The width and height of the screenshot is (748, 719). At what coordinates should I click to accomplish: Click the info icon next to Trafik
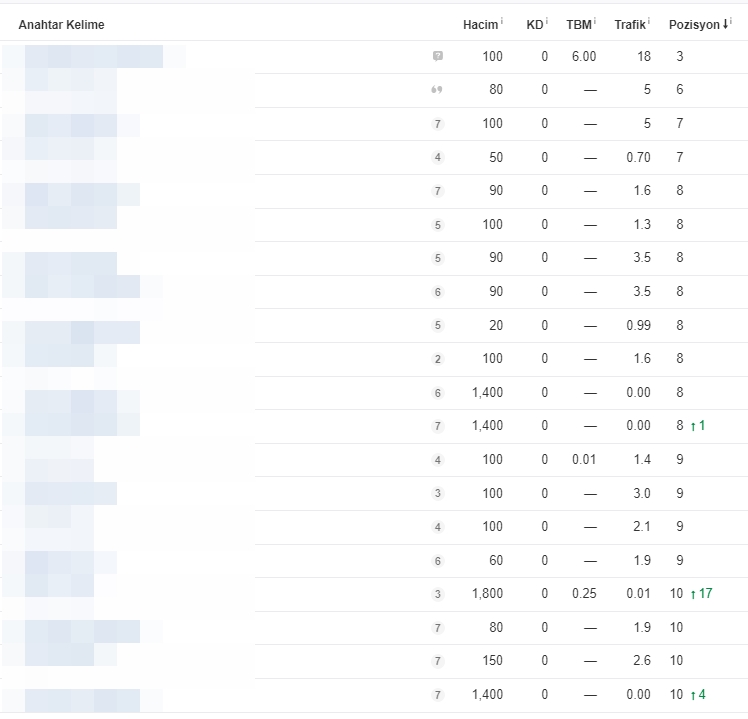pyautogui.click(x=649, y=21)
